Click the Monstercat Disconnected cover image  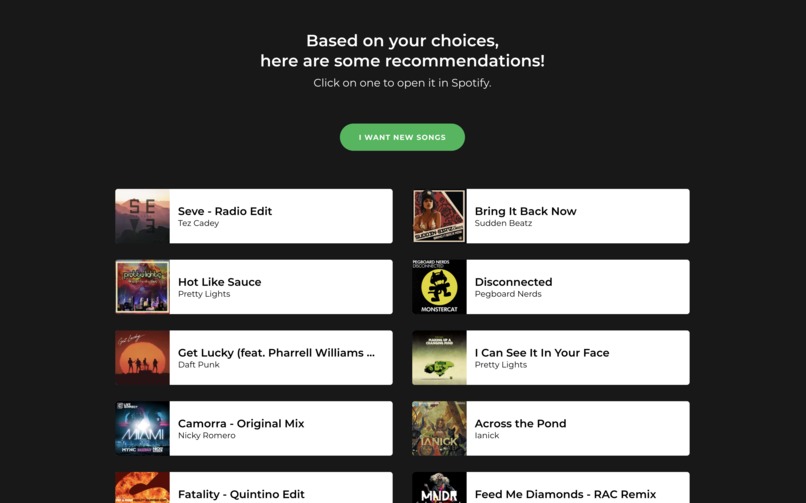click(439, 287)
